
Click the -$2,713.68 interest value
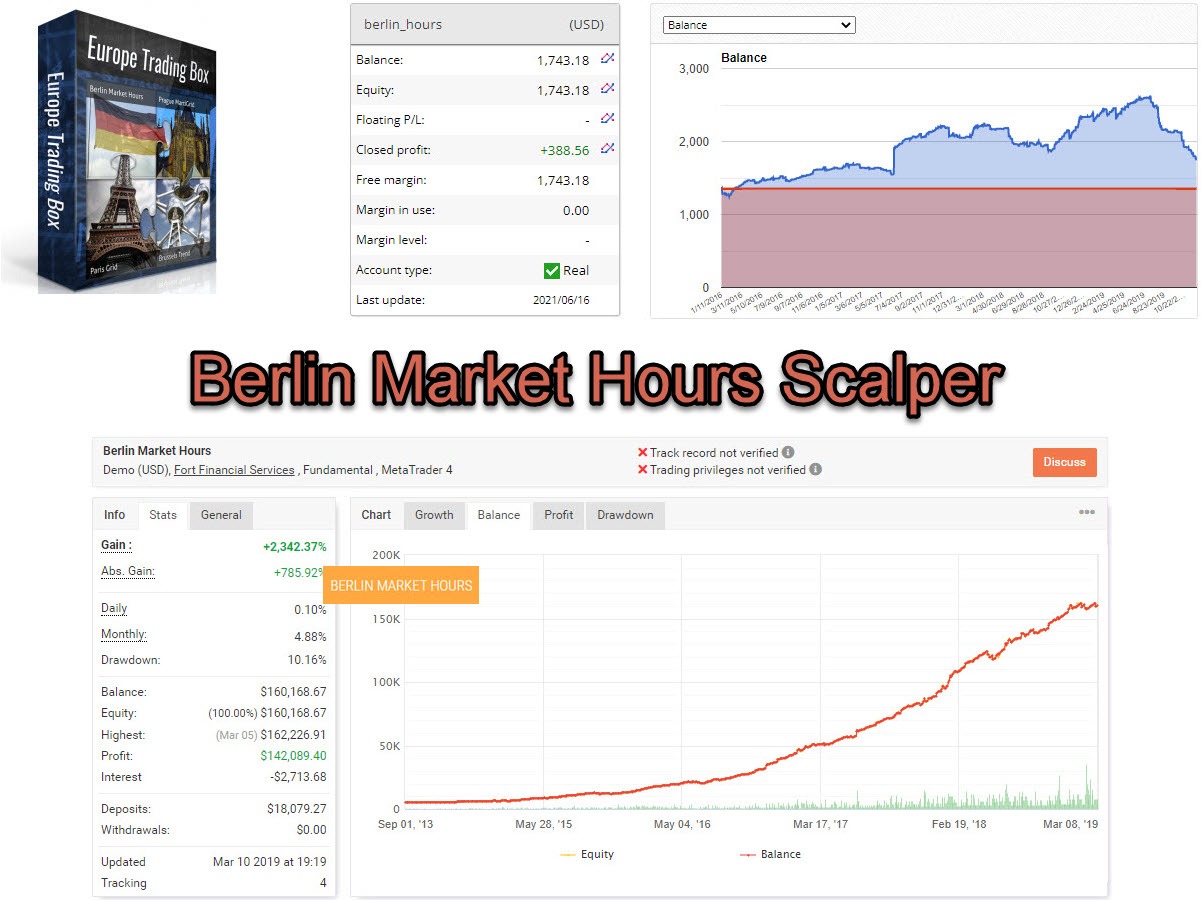(297, 777)
